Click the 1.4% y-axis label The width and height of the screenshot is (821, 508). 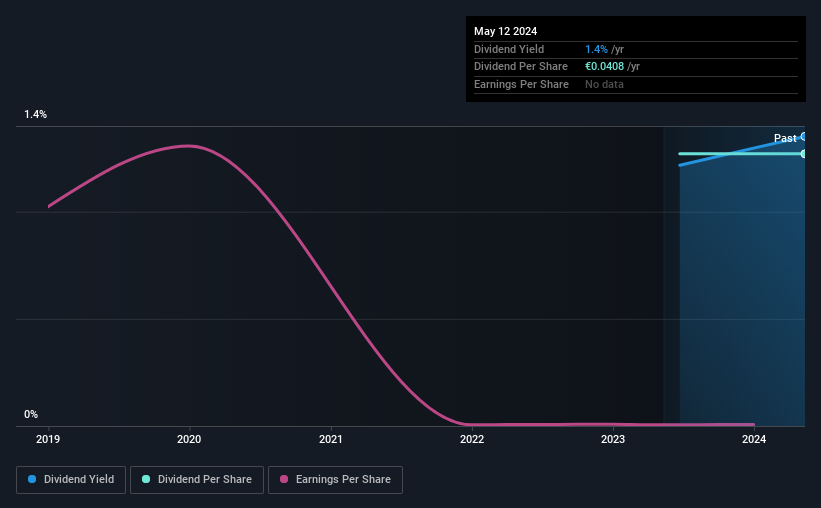(x=36, y=114)
